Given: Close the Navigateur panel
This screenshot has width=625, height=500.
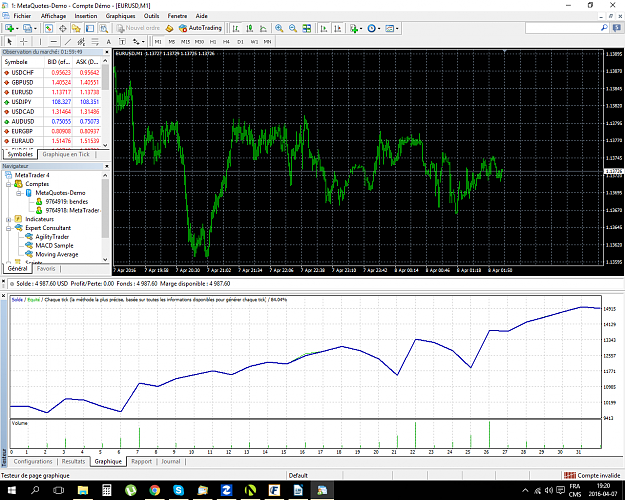Looking at the screenshot, I should [x=106, y=166].
